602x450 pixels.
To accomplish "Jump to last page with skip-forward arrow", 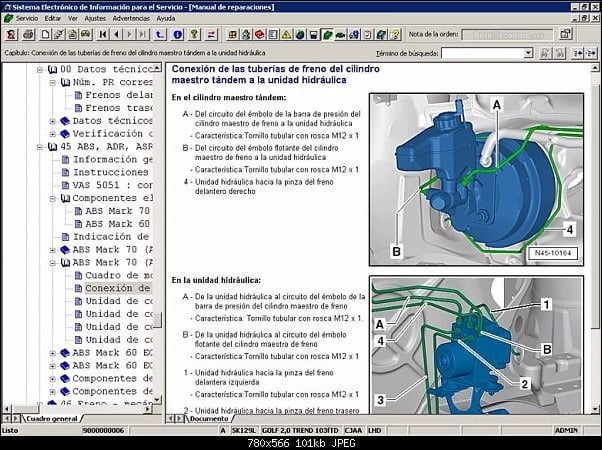I will 143,35.
